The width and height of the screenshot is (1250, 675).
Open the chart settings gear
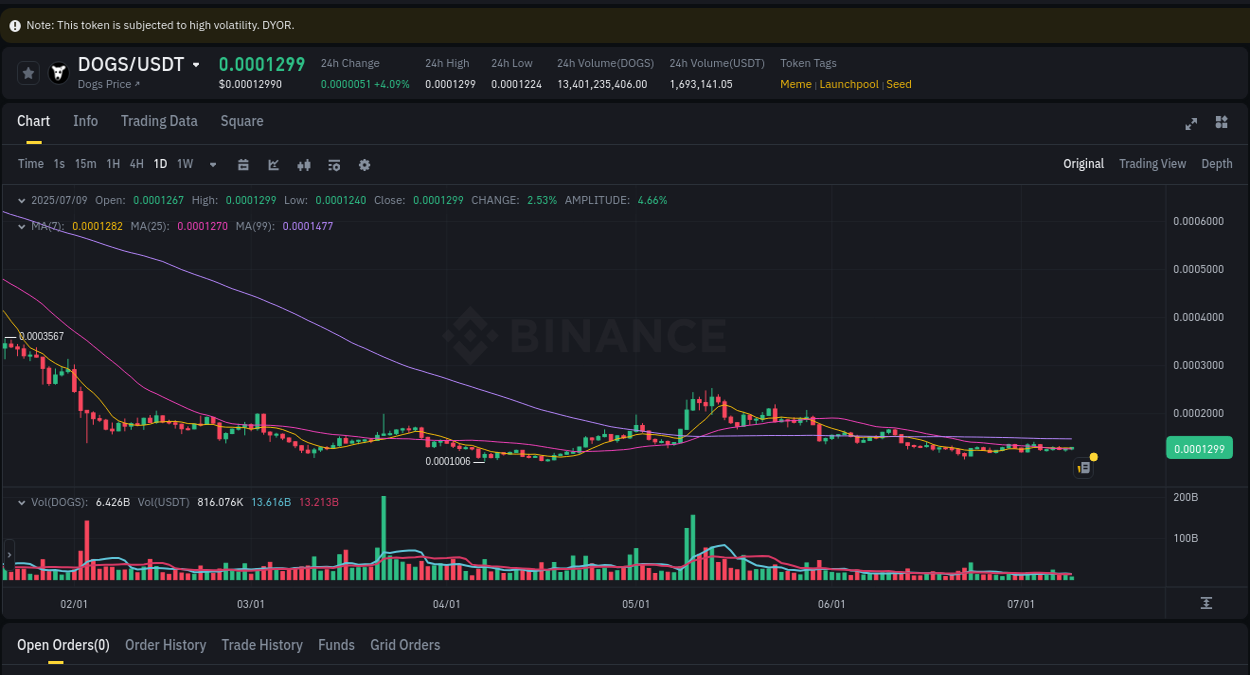(364, 164)
